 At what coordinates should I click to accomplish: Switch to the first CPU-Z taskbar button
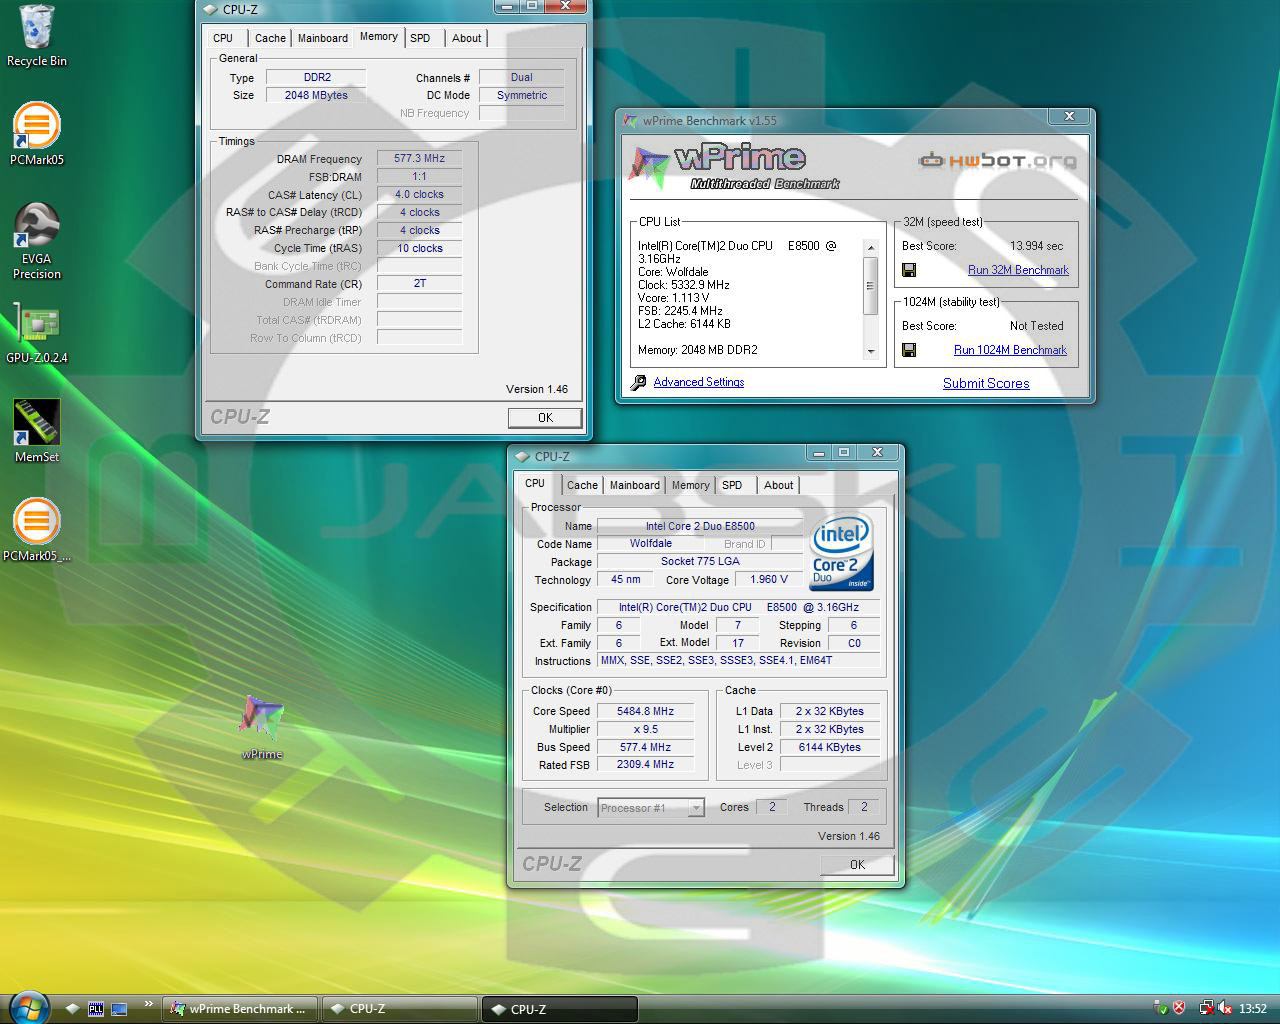[400, 1009]
